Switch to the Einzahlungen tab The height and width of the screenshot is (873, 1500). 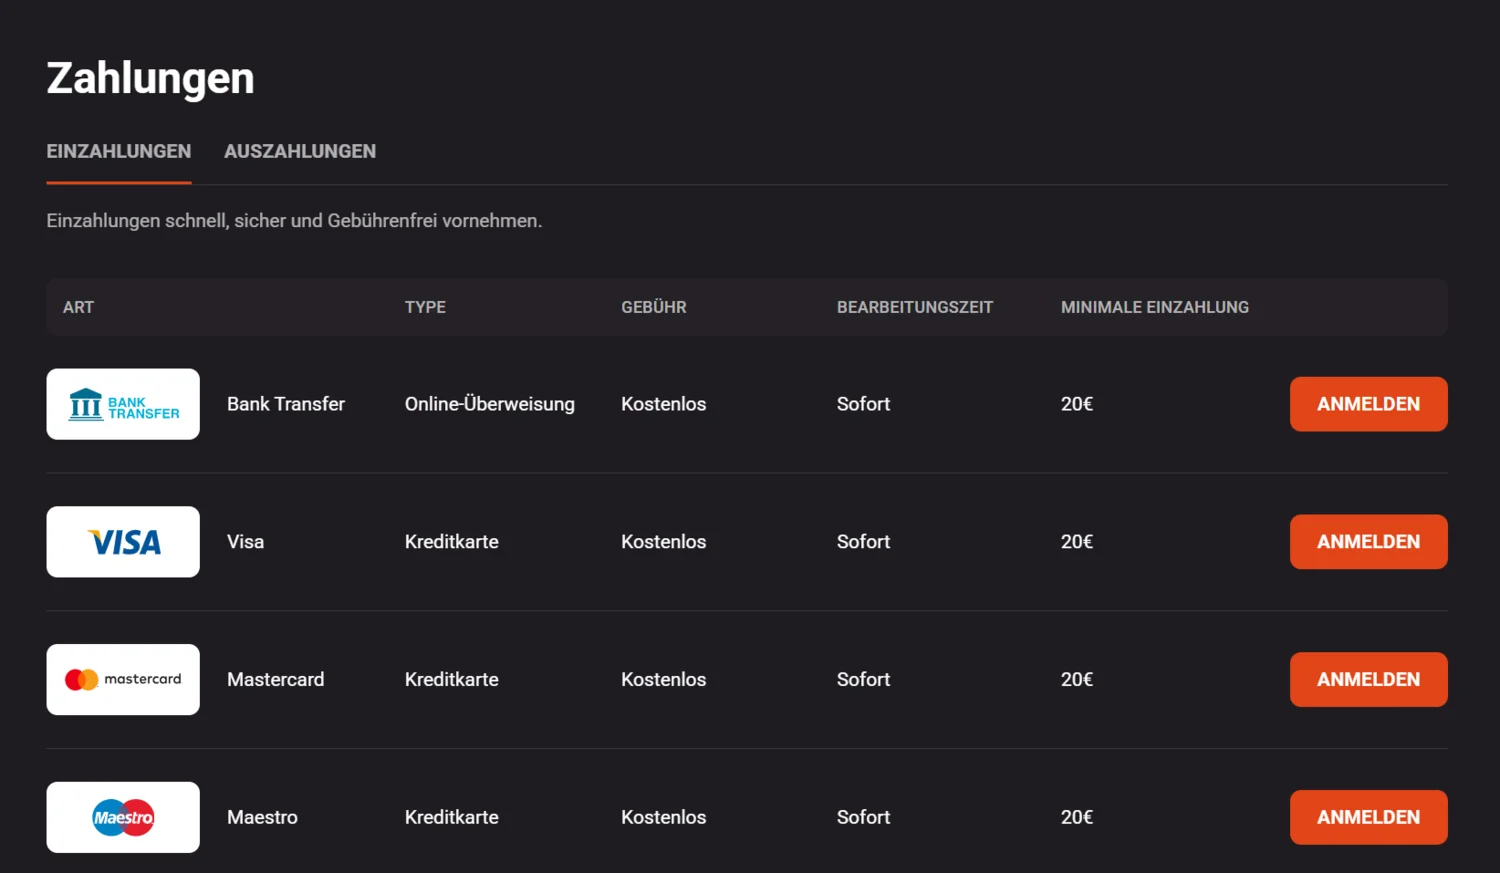119,151
